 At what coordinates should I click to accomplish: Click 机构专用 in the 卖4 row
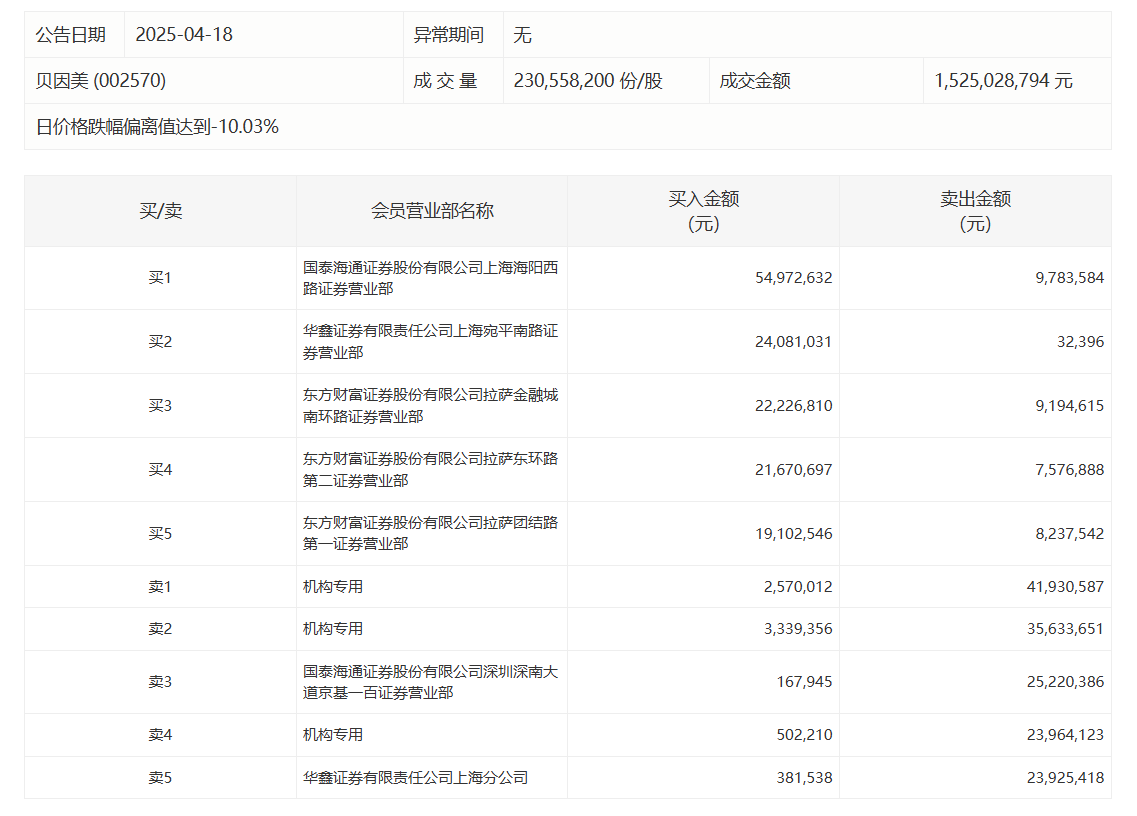pyautogui.click(x=333, y=735)
